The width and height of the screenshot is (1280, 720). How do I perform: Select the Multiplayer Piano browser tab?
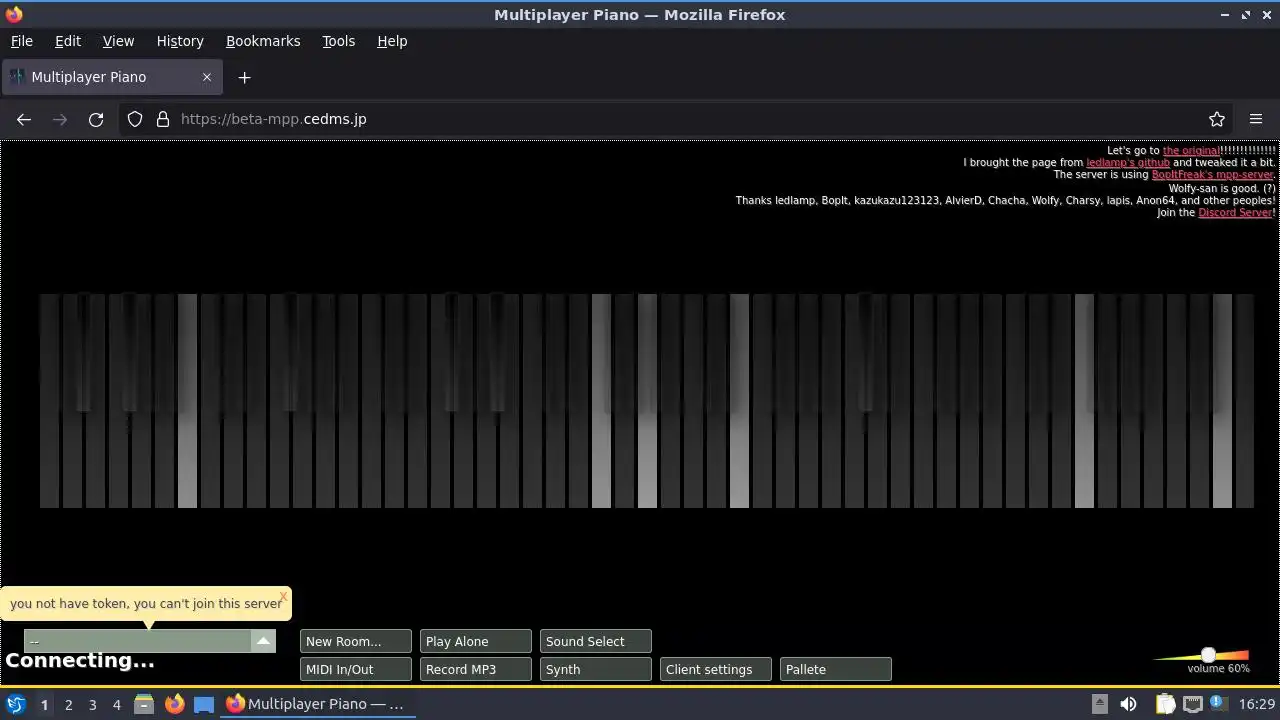point(112,77)
